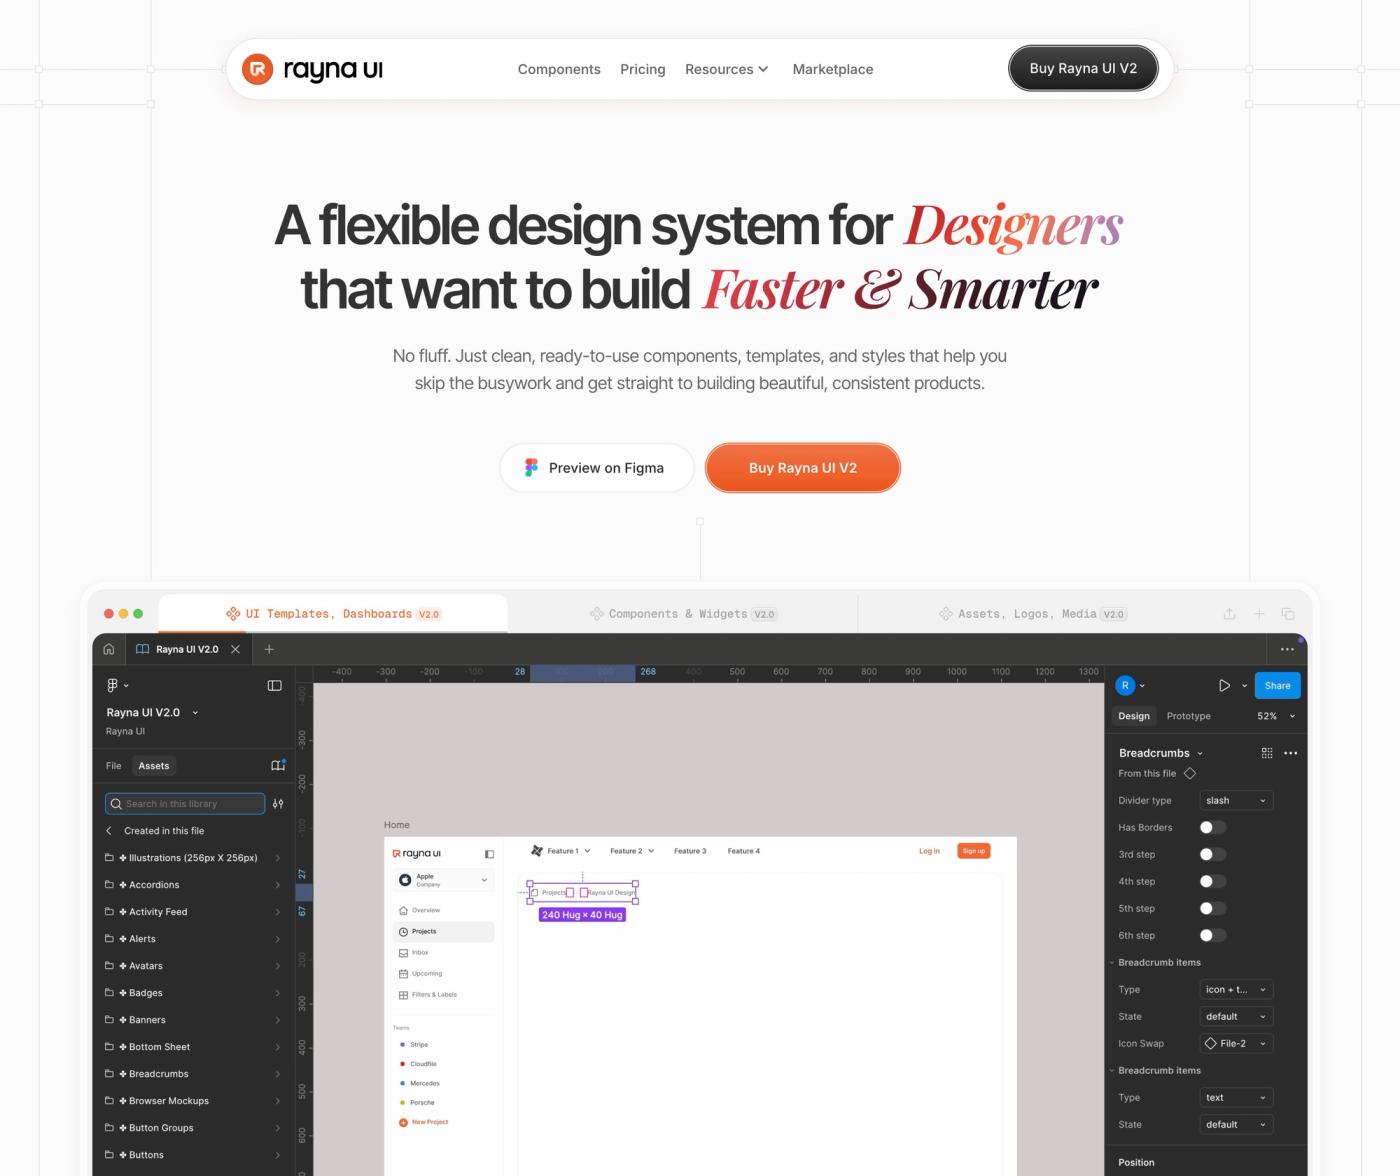Close the Rayna UI V2.0 file tab
Image resolution: width=1400 pixels, height=1176 pixels.
pyautogui.click(x=235, y=649)
